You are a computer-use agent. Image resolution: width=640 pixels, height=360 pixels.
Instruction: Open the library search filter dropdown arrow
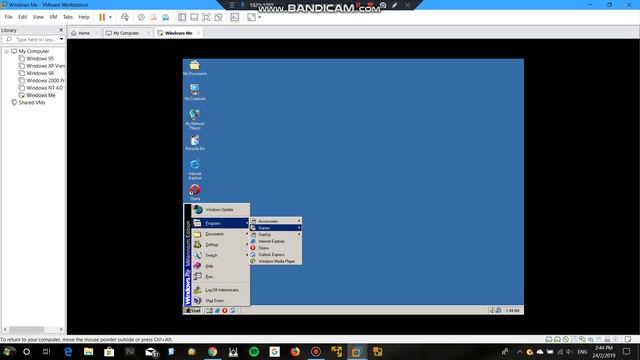[61, 39]
